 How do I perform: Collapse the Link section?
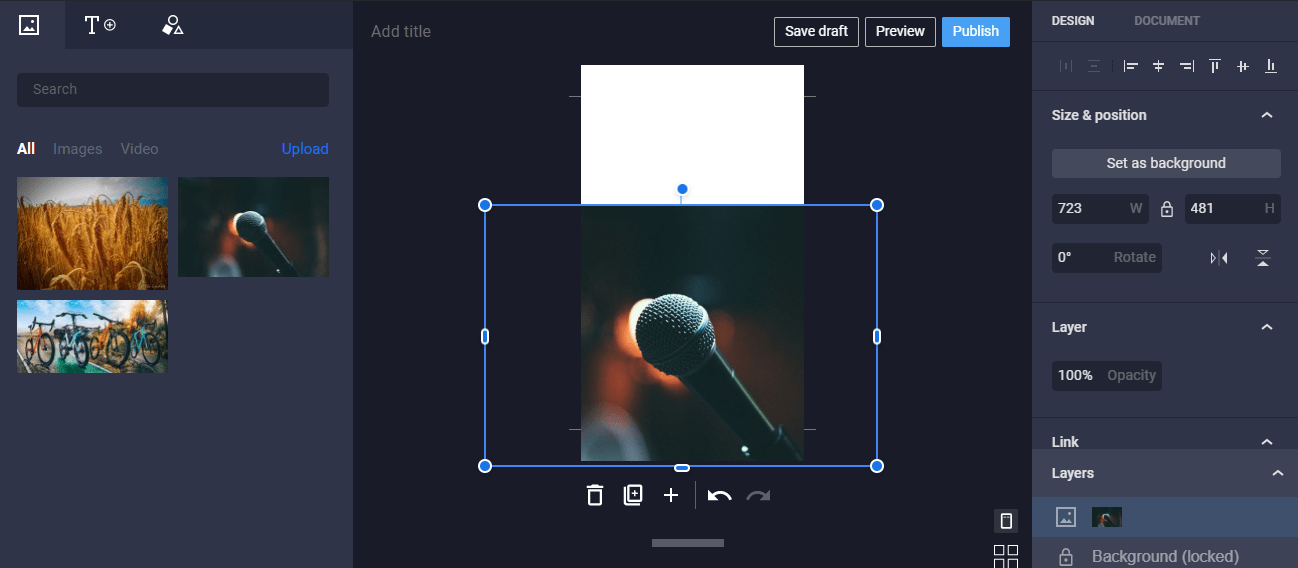coord(1267,442)
